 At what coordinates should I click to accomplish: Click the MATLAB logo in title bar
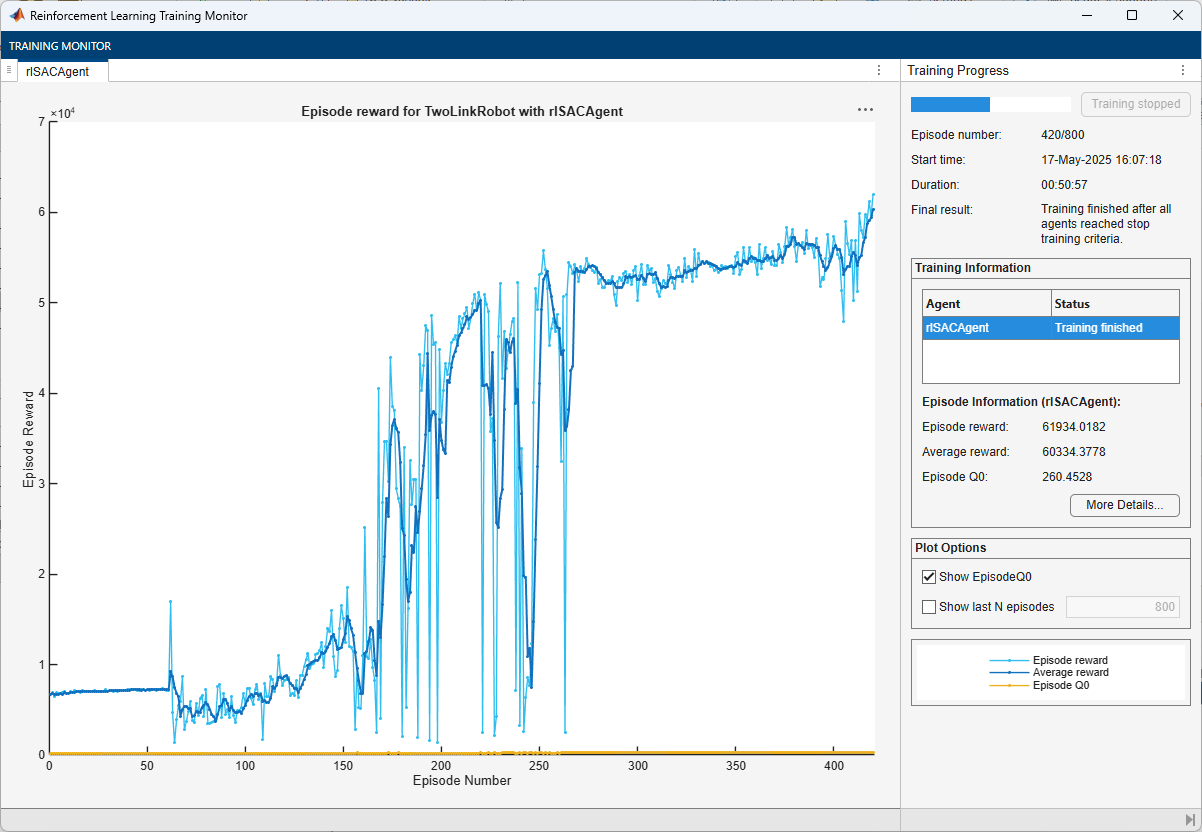coord(17,16)
